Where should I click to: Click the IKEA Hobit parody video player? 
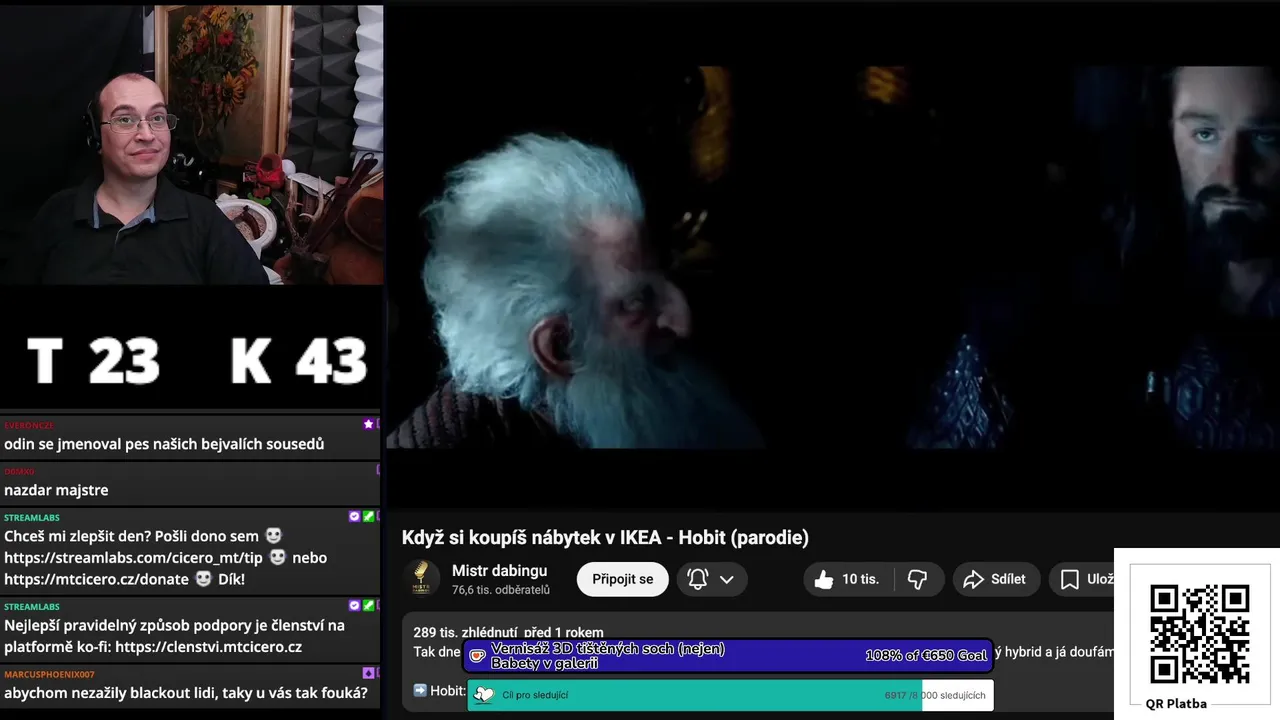(x=832, y=257)
